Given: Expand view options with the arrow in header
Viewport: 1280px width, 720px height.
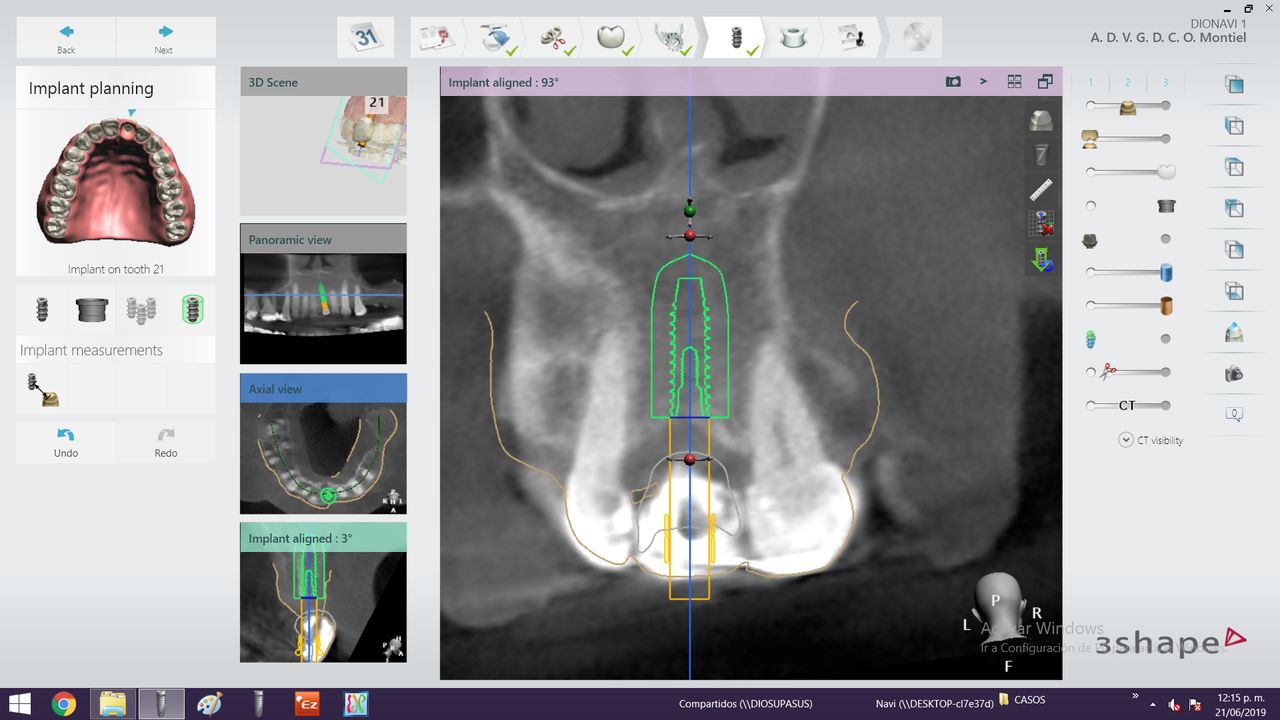Looking at the screenshot, I should point(983,82).
